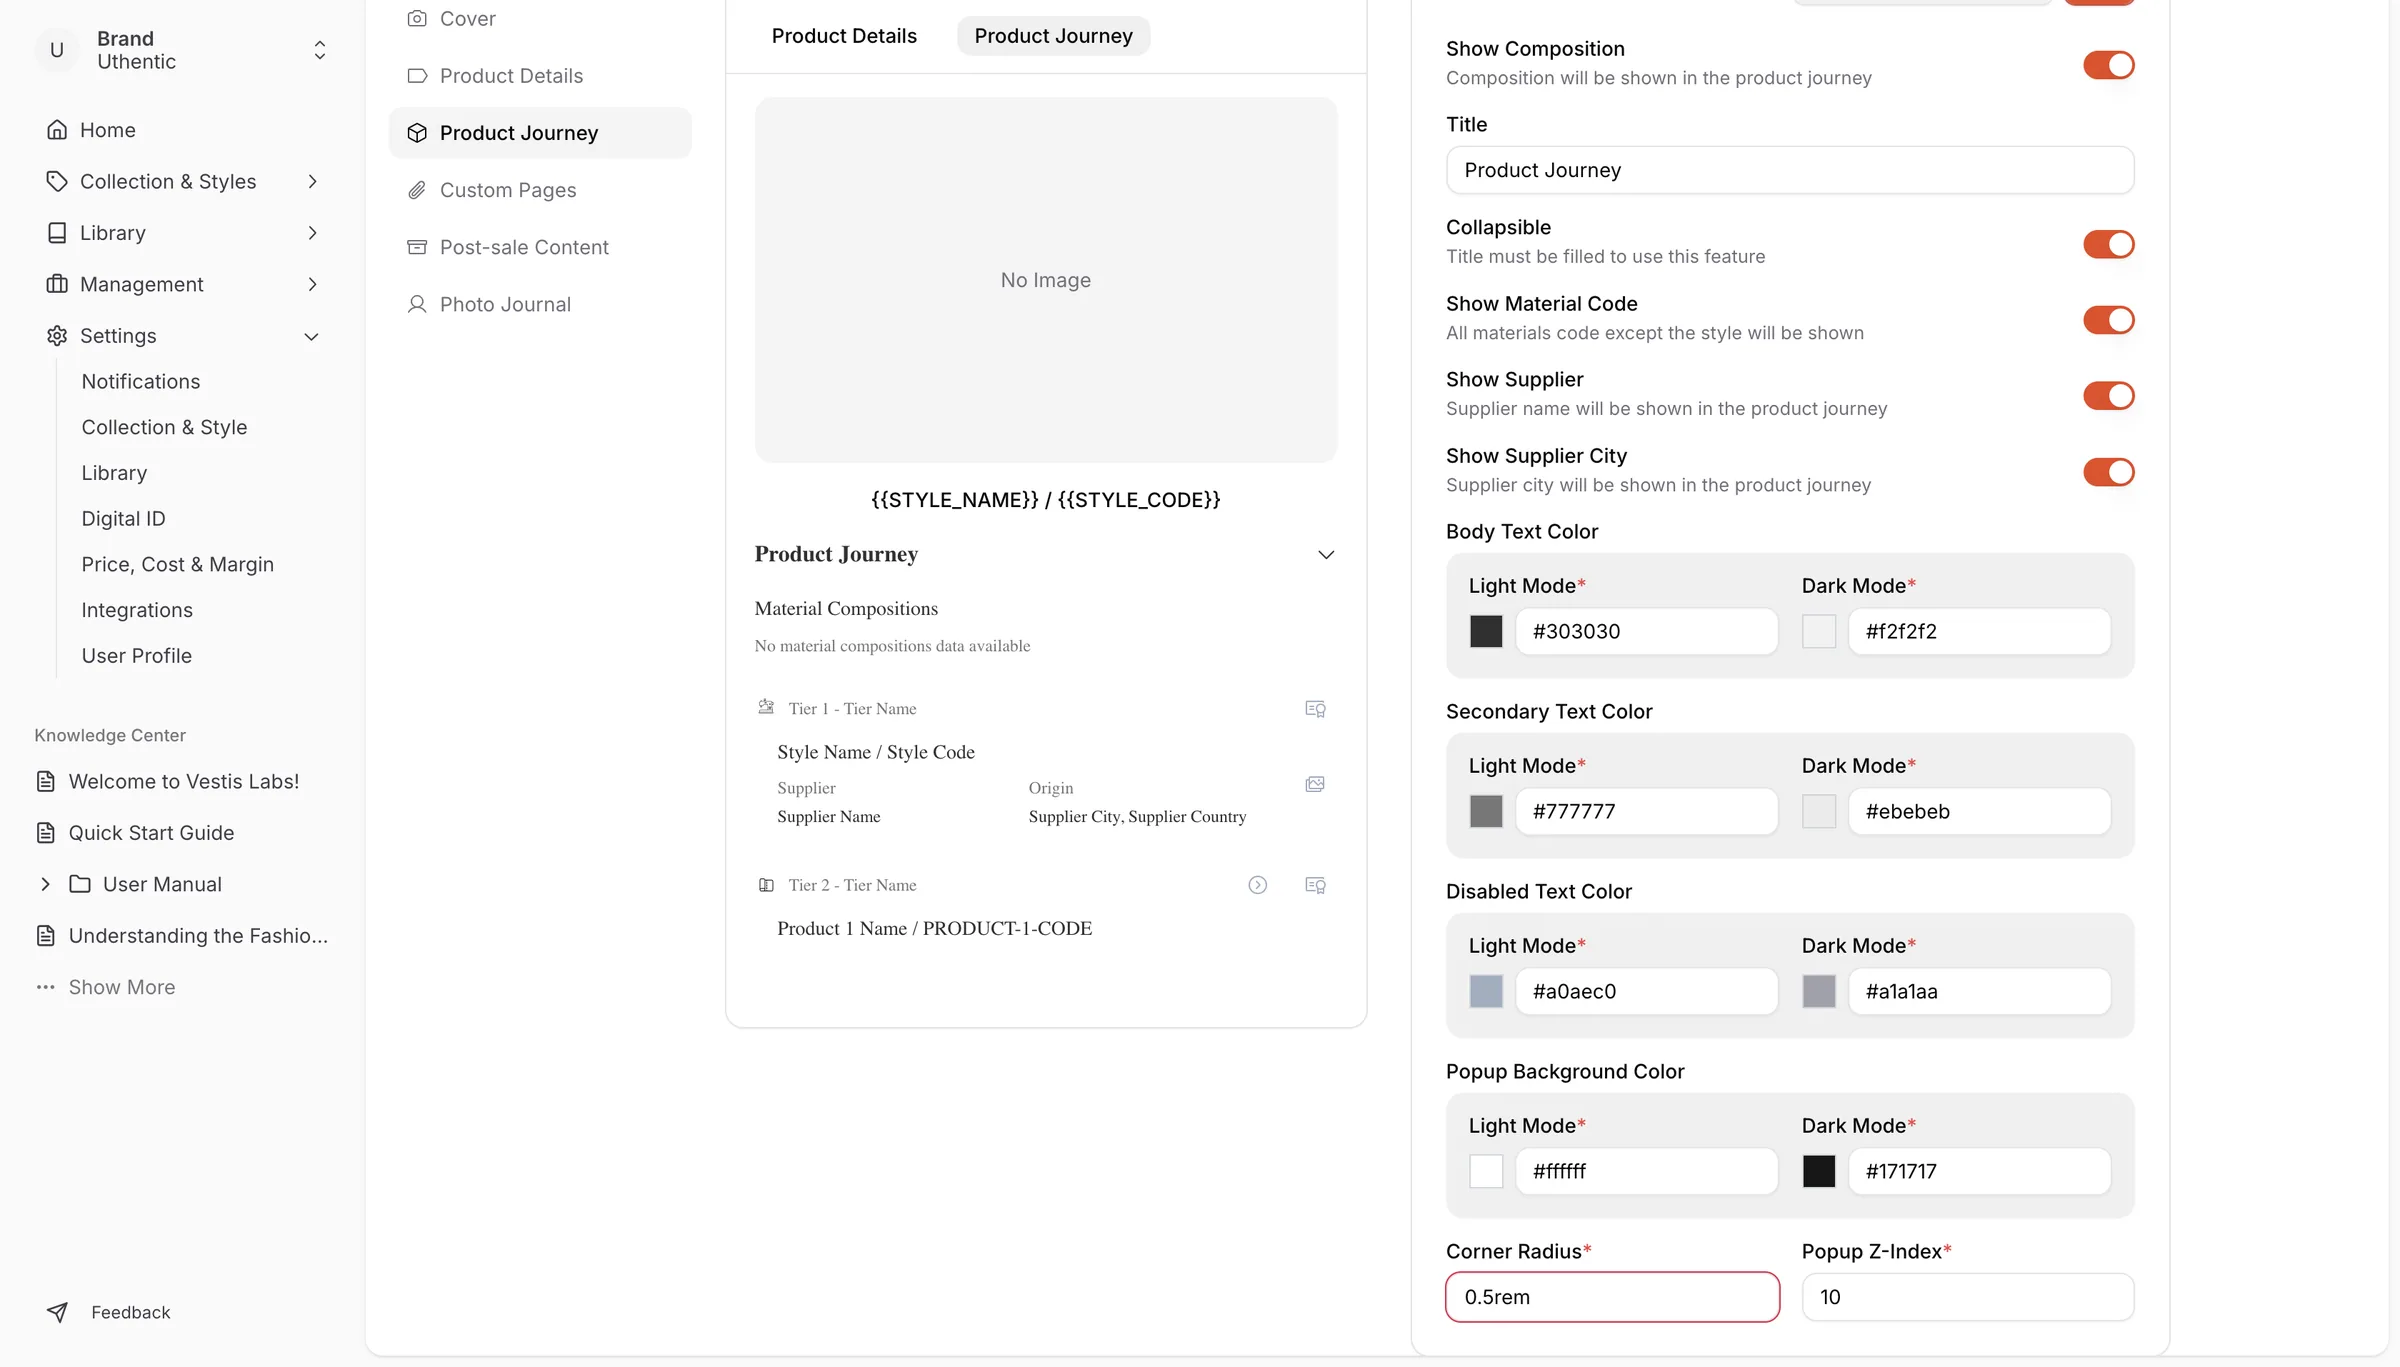Click the Custom Pages paperclip icon
Screen dimensions: 2400x1367
[x=417, y=190]
